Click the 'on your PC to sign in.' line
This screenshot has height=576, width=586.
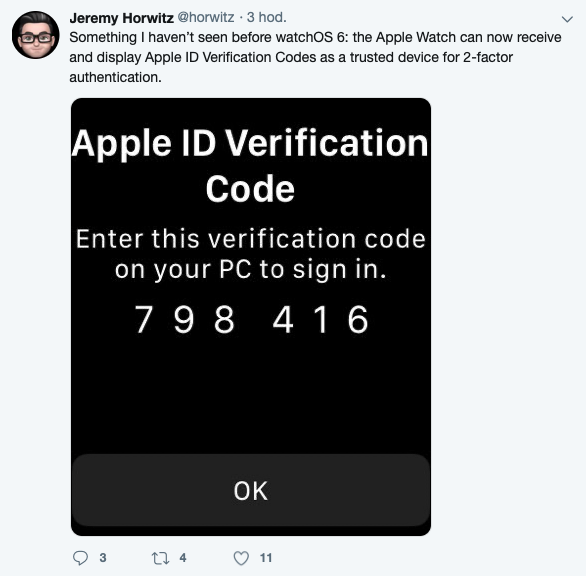[x=250, y=269]
